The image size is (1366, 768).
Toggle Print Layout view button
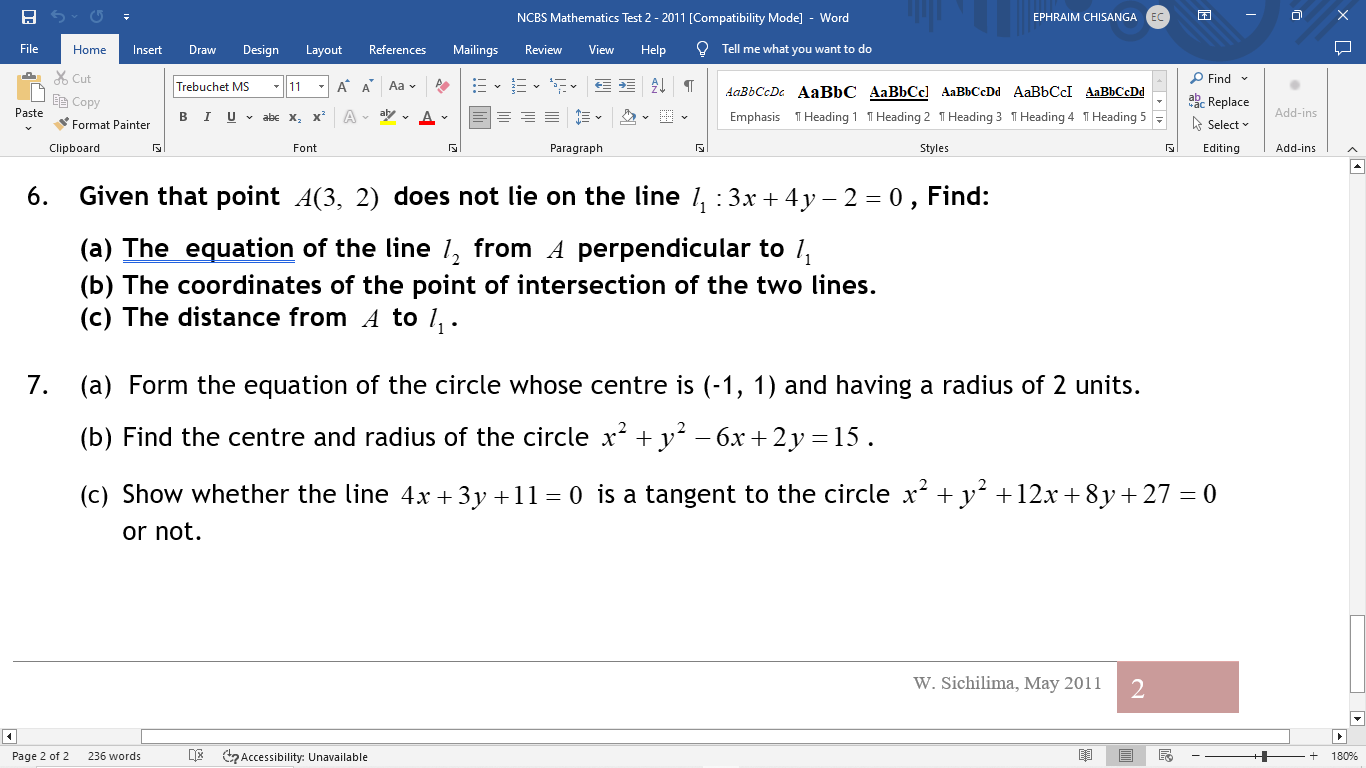click(1126, 756)
